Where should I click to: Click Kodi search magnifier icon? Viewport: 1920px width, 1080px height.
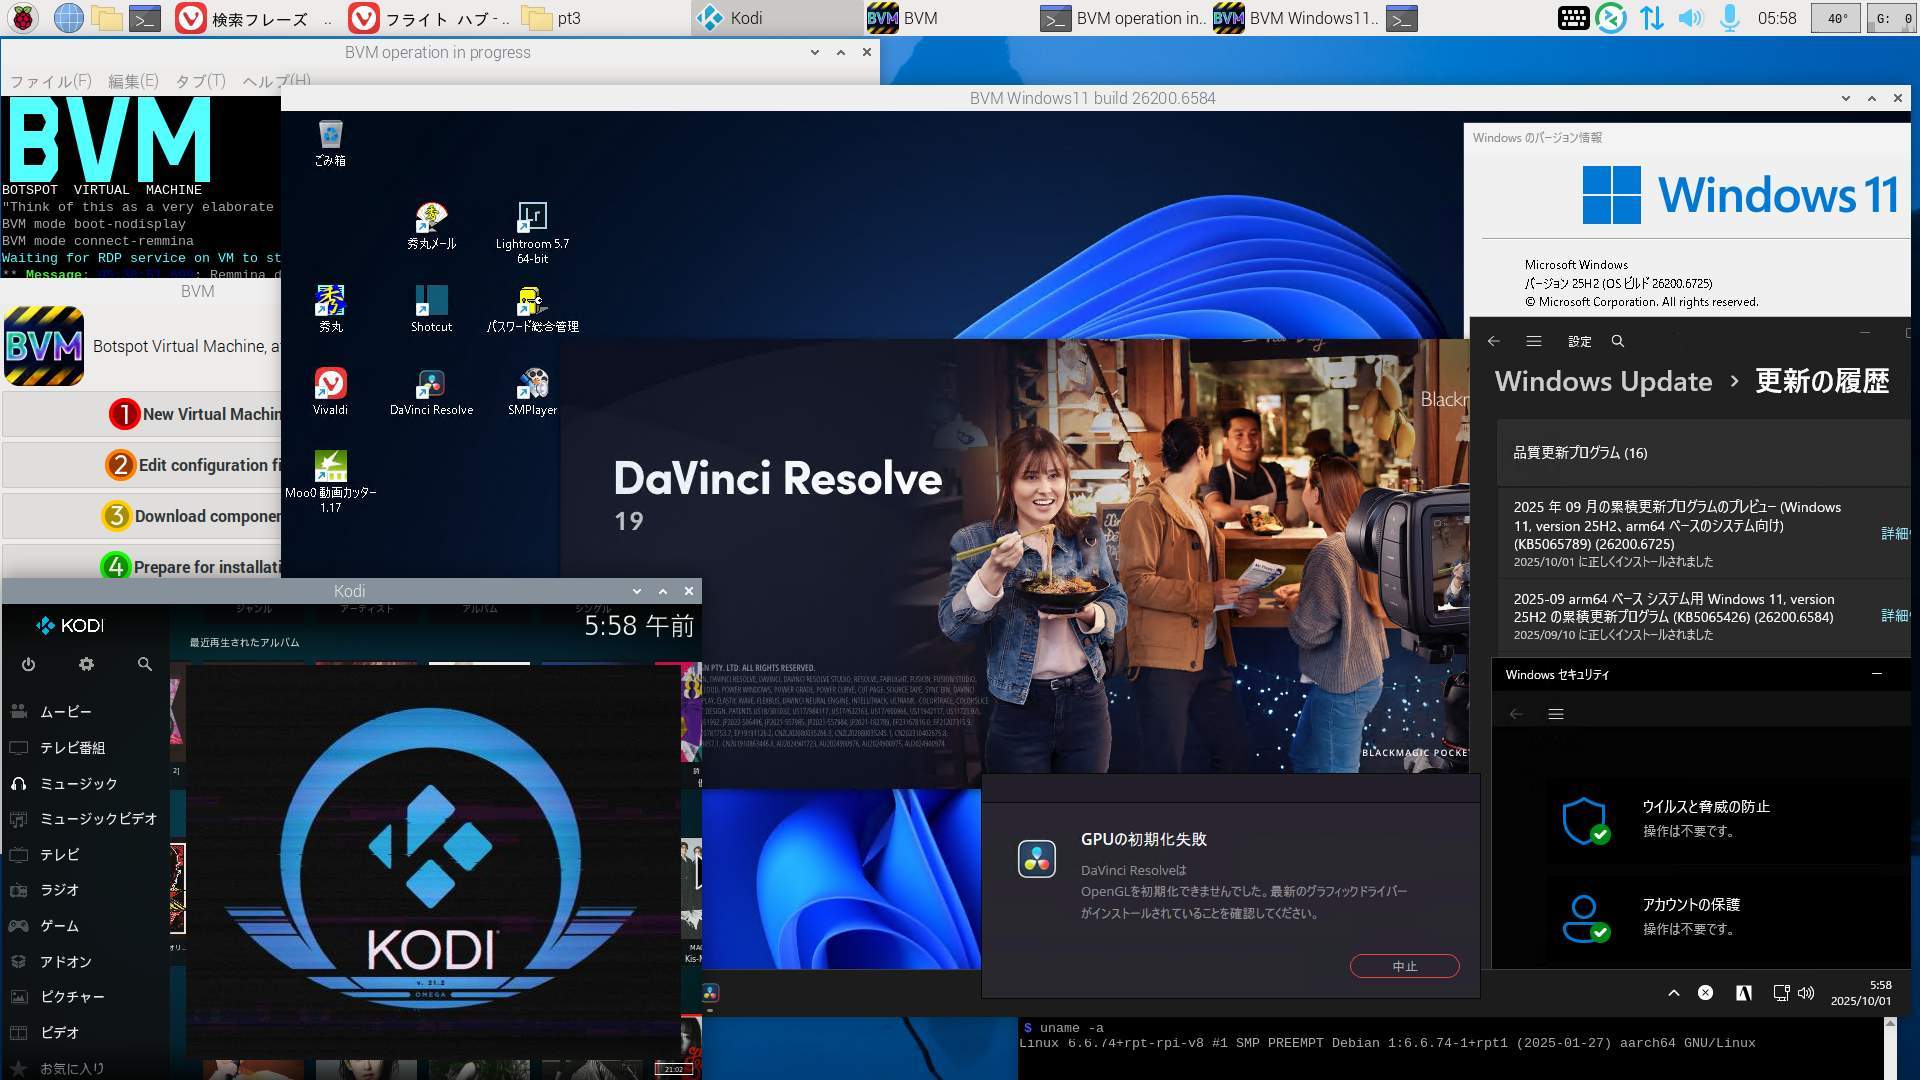click(x=145, y=664)
